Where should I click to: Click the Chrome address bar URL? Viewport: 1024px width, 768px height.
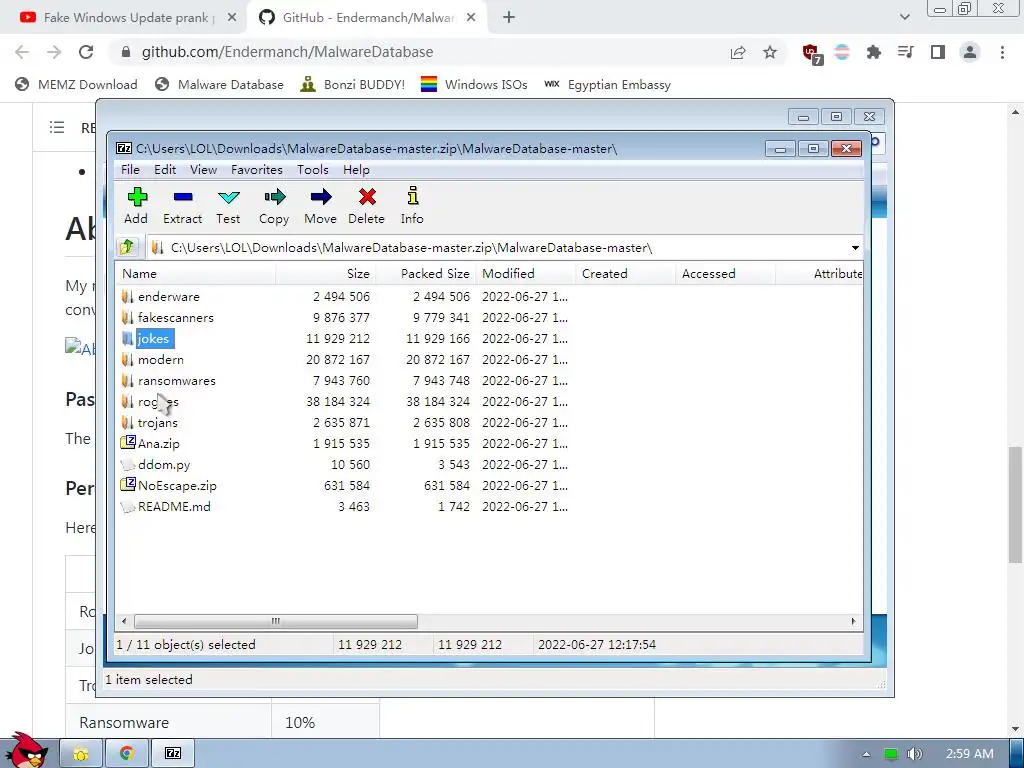pyautogui.click(x=287, y=52)
